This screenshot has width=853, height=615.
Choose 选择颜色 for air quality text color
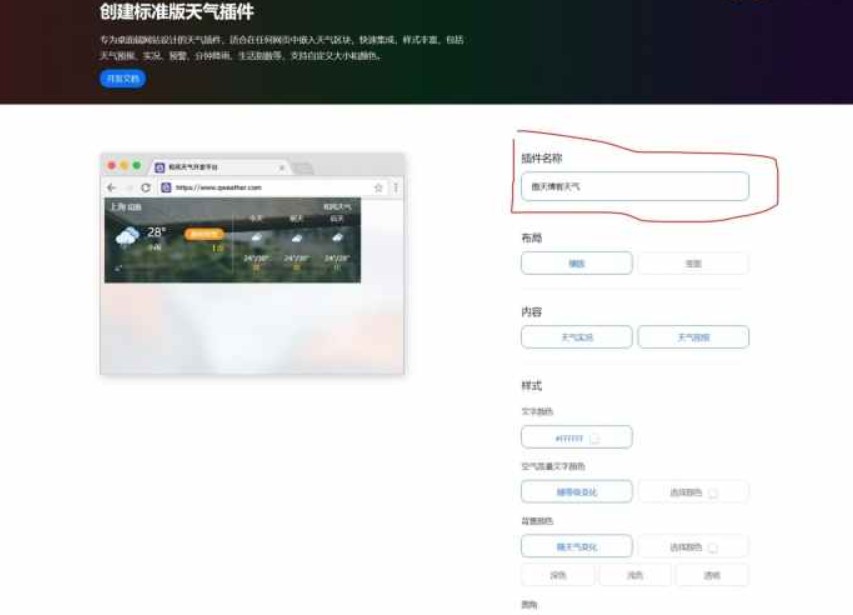pyautogui.click(x=693, y=492)
